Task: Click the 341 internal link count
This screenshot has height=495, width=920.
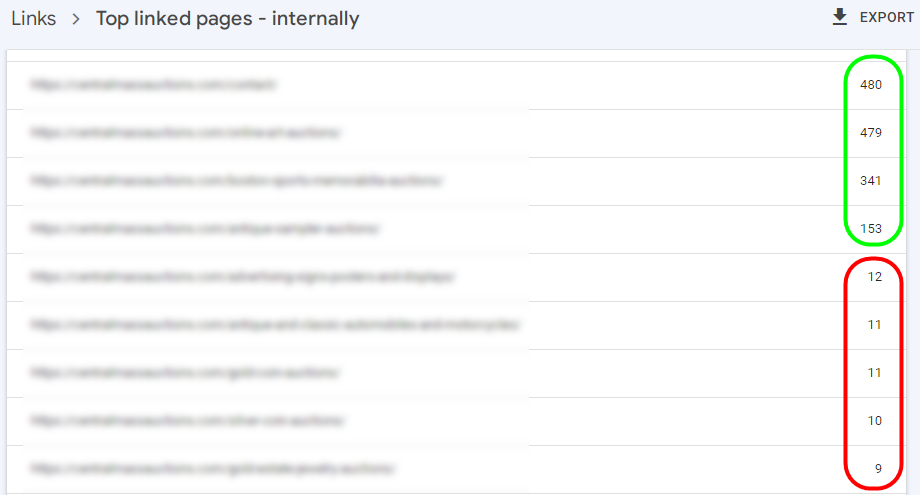Action: 871,181
